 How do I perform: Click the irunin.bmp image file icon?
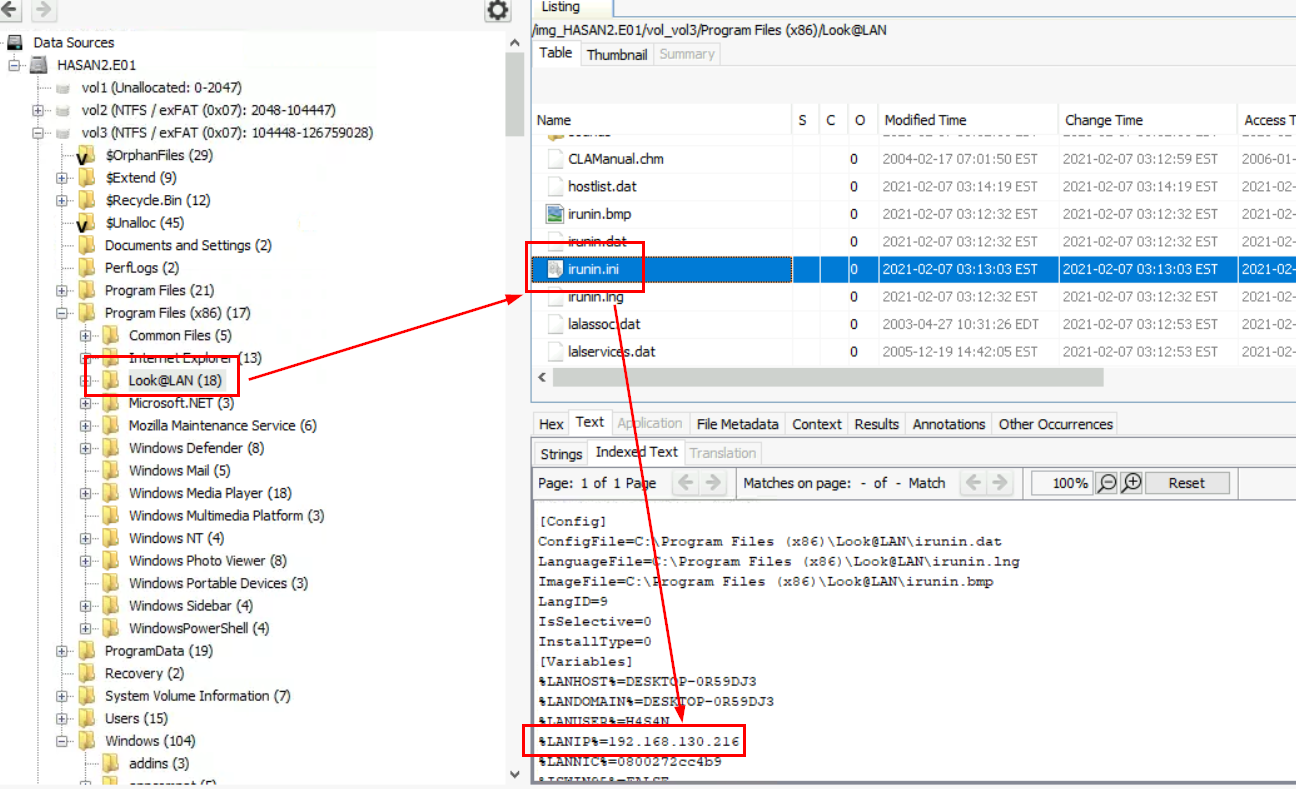[x=555, y=214]
